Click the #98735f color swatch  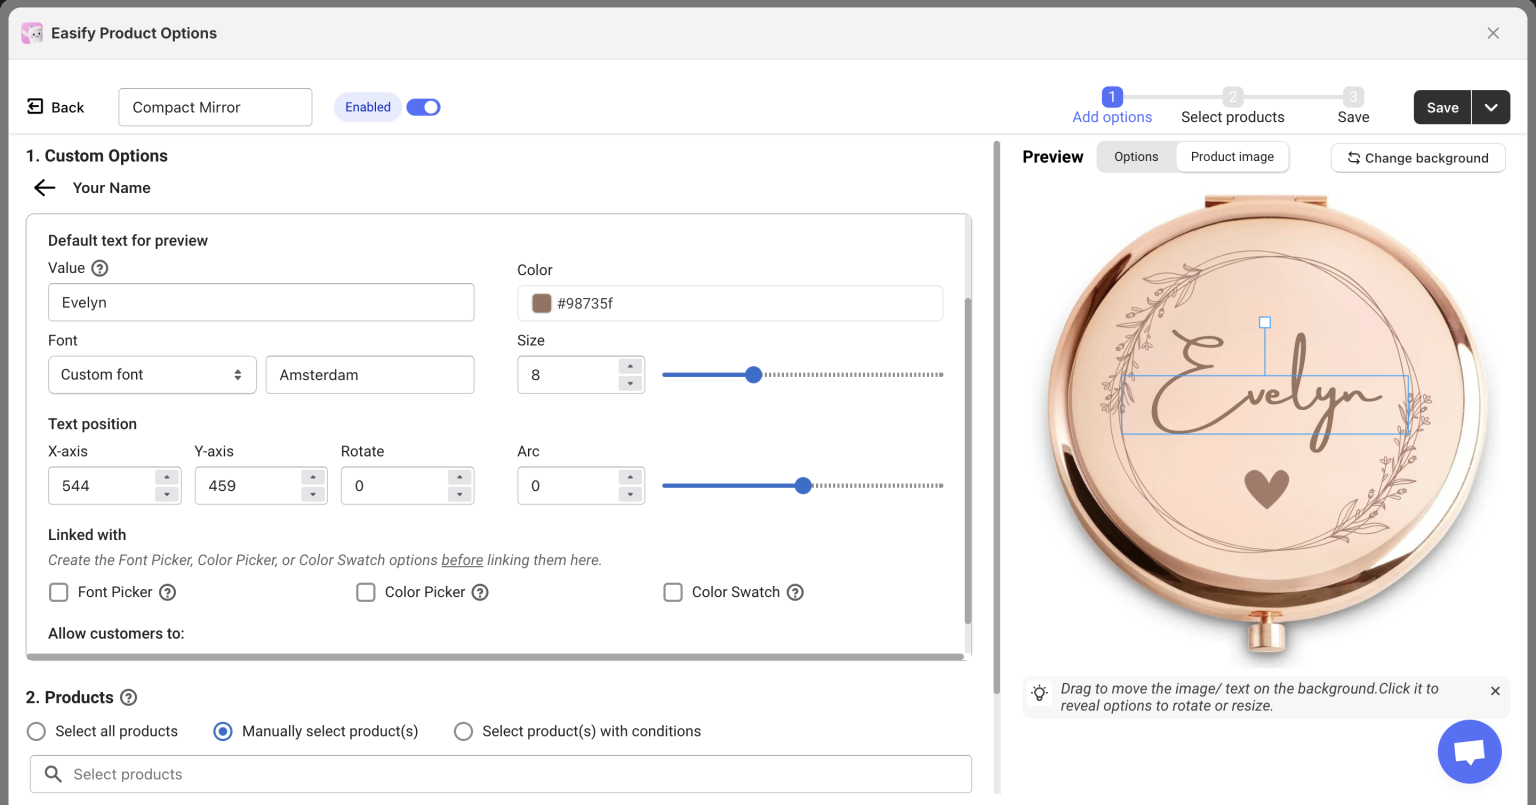(x=542, y=303)
